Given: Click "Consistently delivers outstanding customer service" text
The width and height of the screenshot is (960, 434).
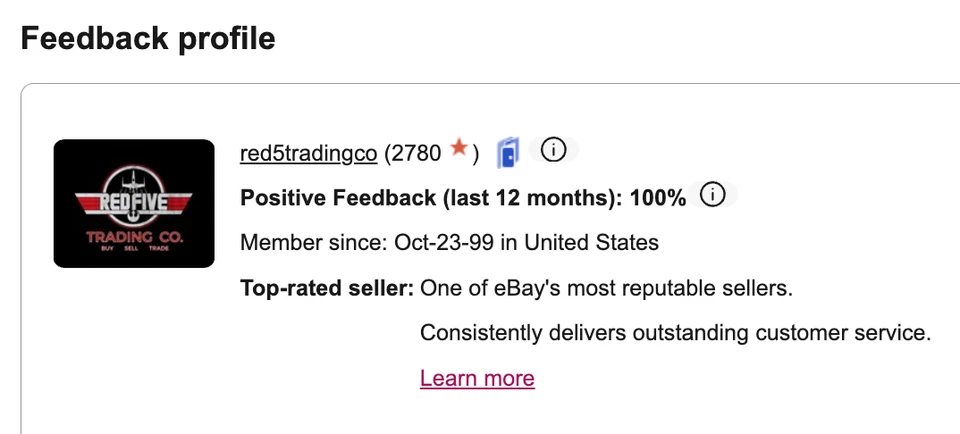Looking at the screenshot, I should click(x=675, y=332).
